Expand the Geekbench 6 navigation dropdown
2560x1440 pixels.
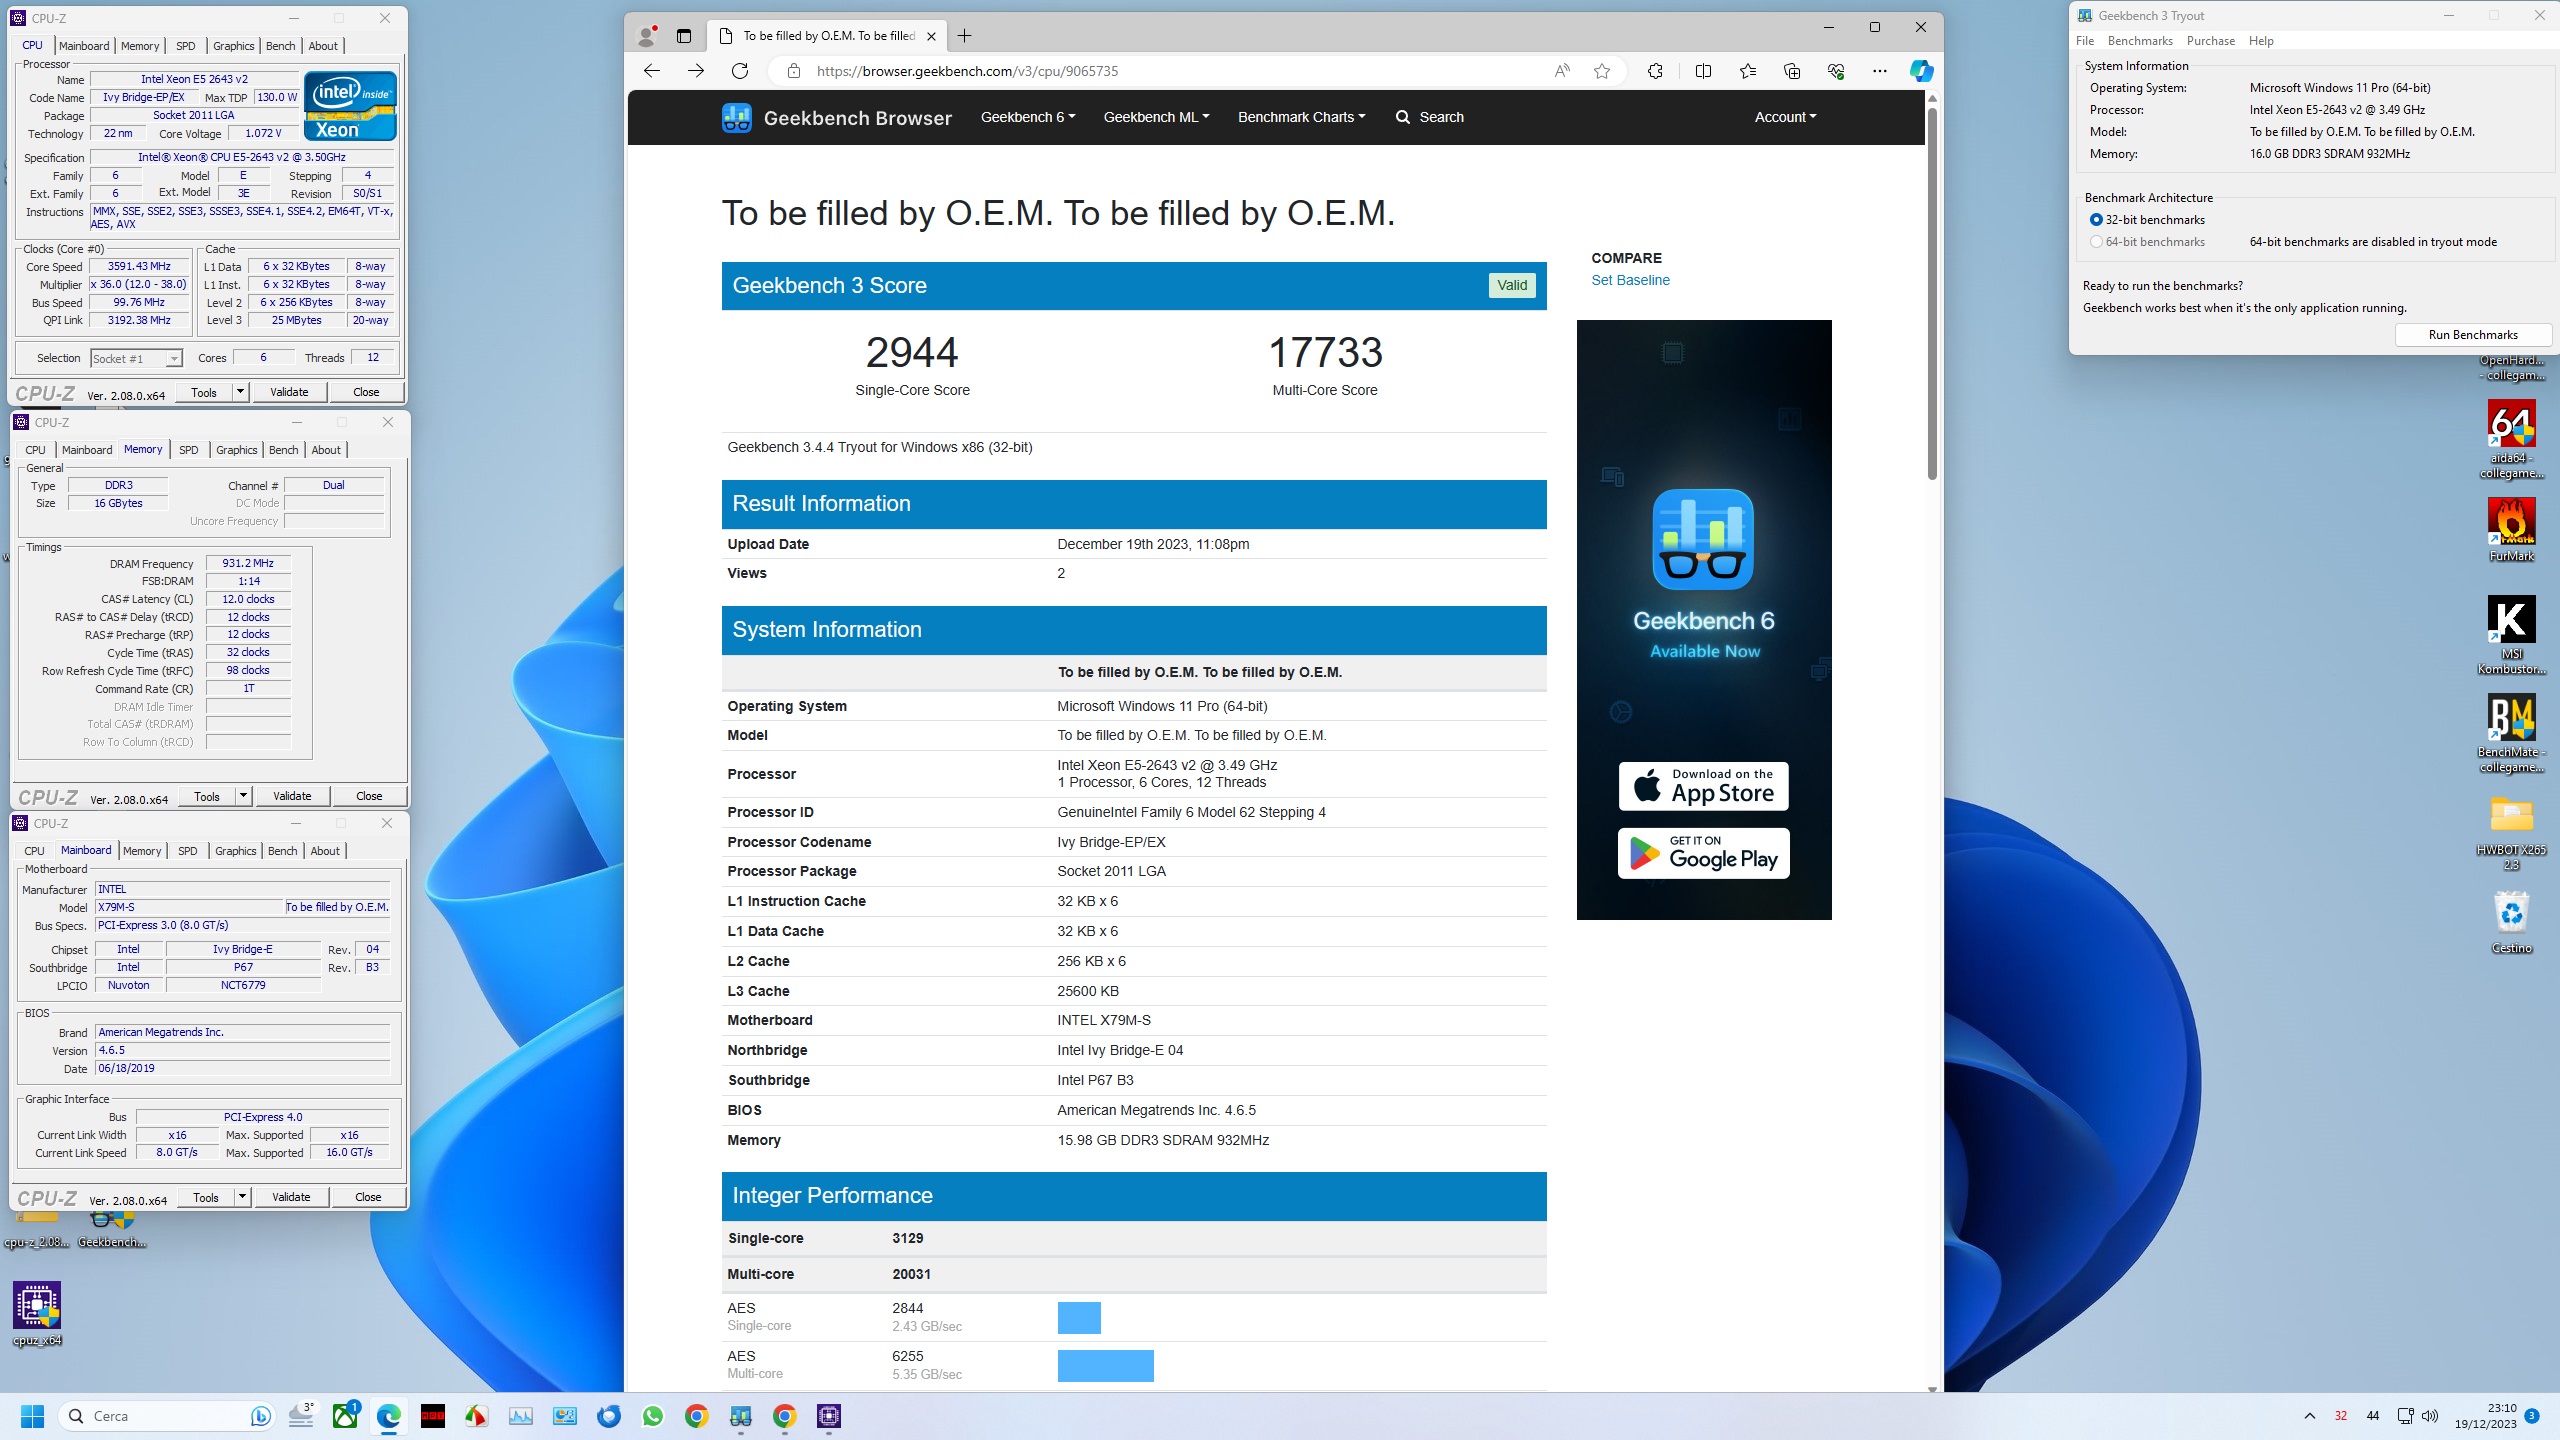[x=1028, y=117]
